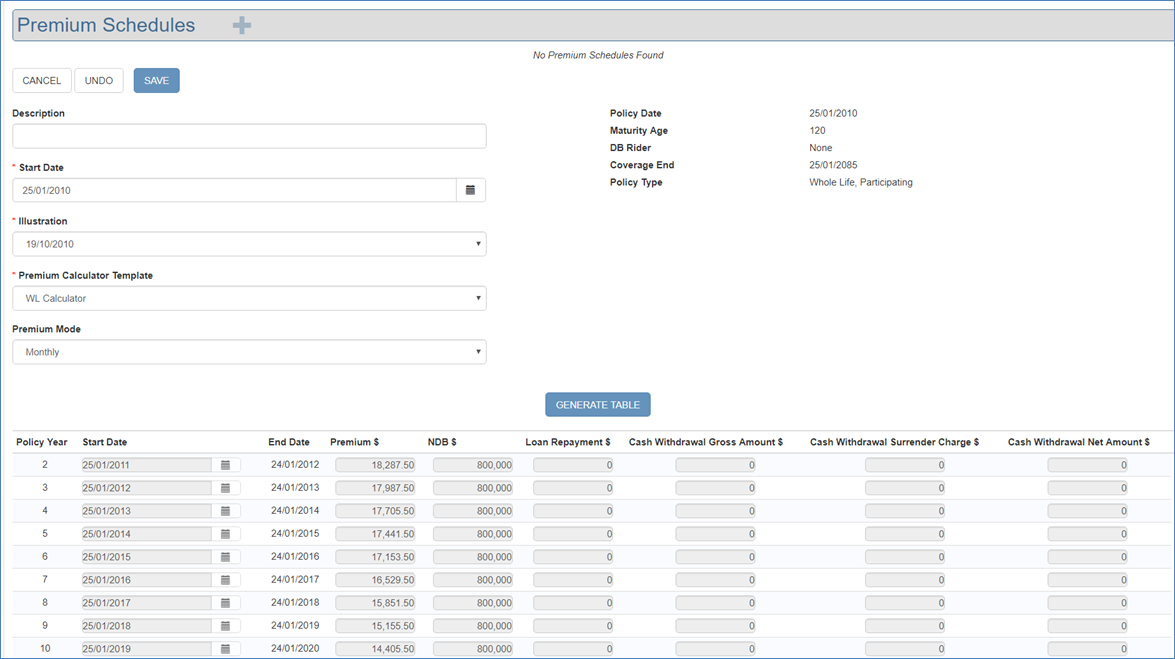The height and width of the screenshot is (659, 1175).
Task: Open calendar icon for policy year 10 row
Action: (225, 649)
